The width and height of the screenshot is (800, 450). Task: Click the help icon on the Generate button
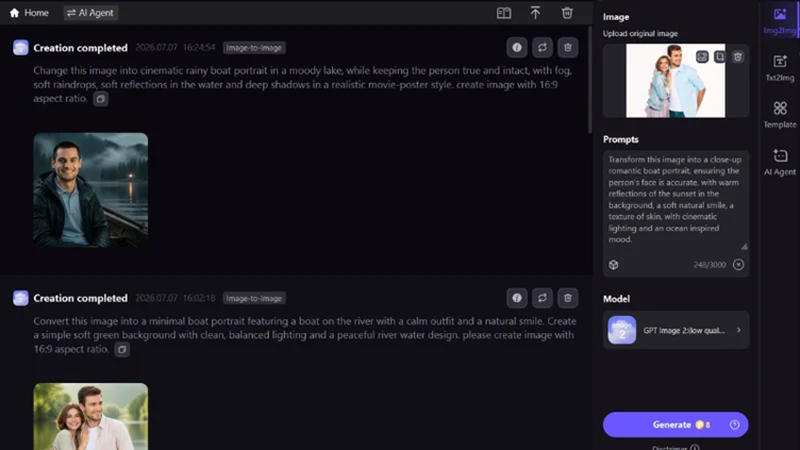[735, 424]
